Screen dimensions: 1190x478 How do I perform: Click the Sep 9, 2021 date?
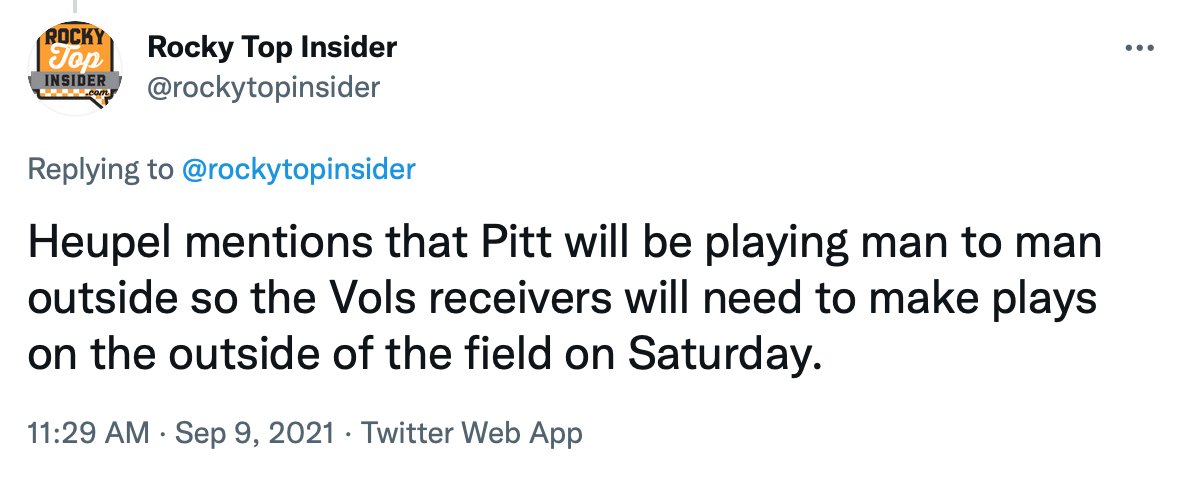point(256,434)
